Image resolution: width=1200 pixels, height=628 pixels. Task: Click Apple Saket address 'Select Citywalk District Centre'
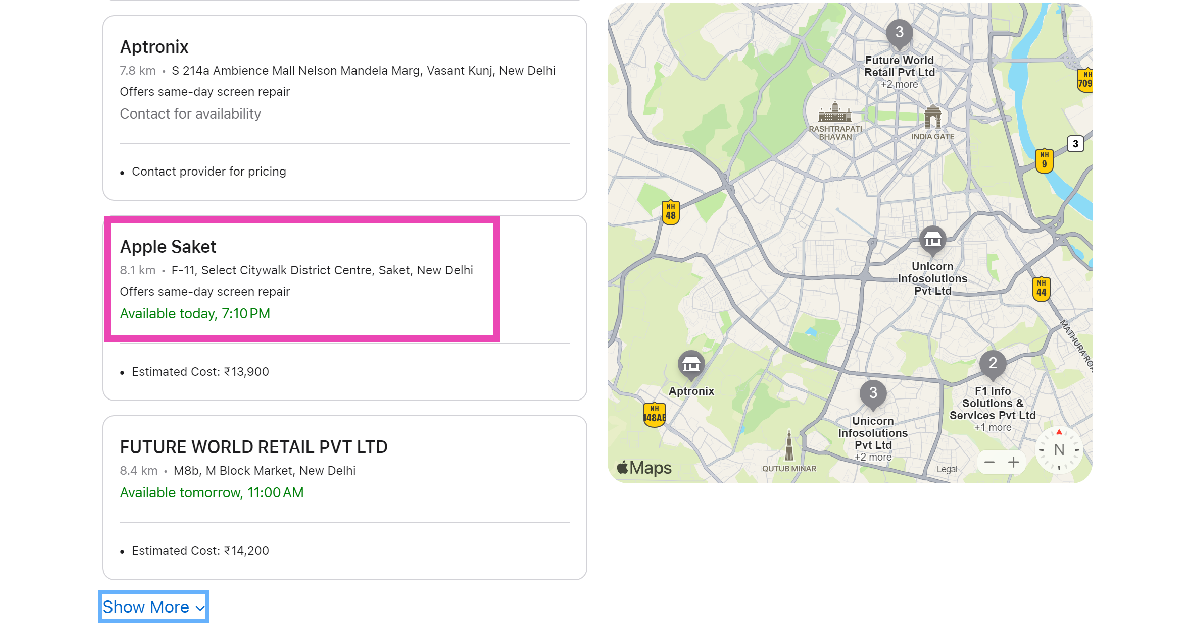322,270
